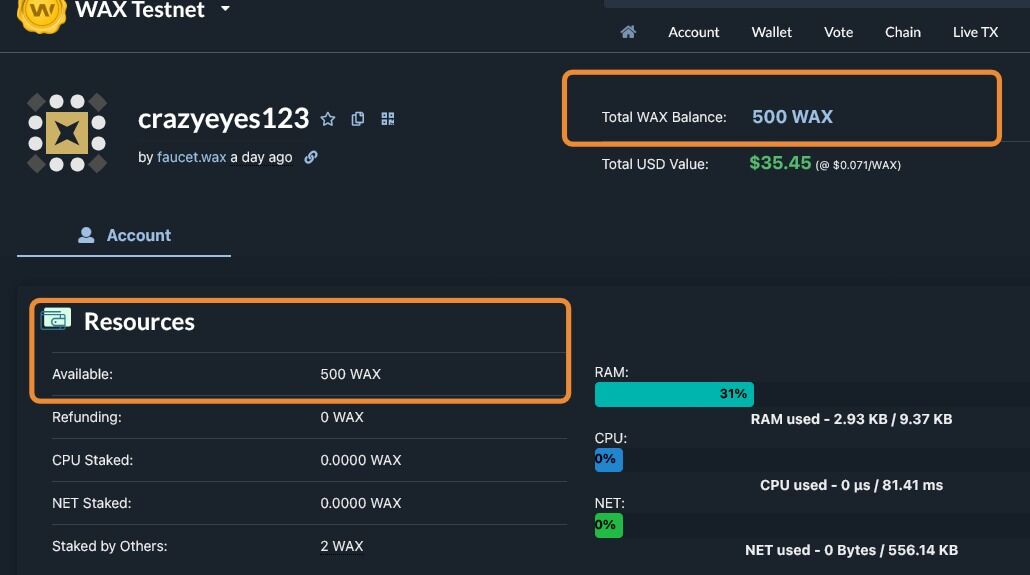Click the chain link icon beside creation time
This screenshot has width=1030, height=575.
click(311, 157)
